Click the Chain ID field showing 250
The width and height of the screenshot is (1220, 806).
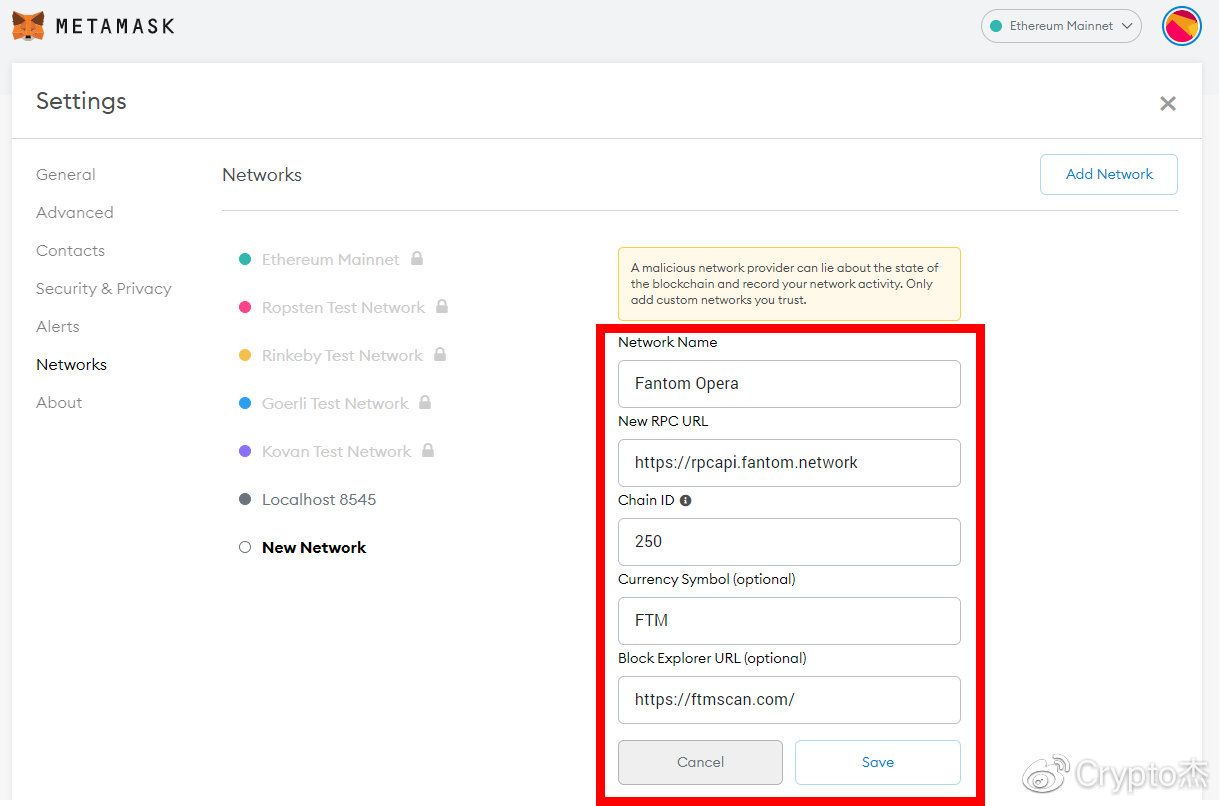click(x=789, y=542)
